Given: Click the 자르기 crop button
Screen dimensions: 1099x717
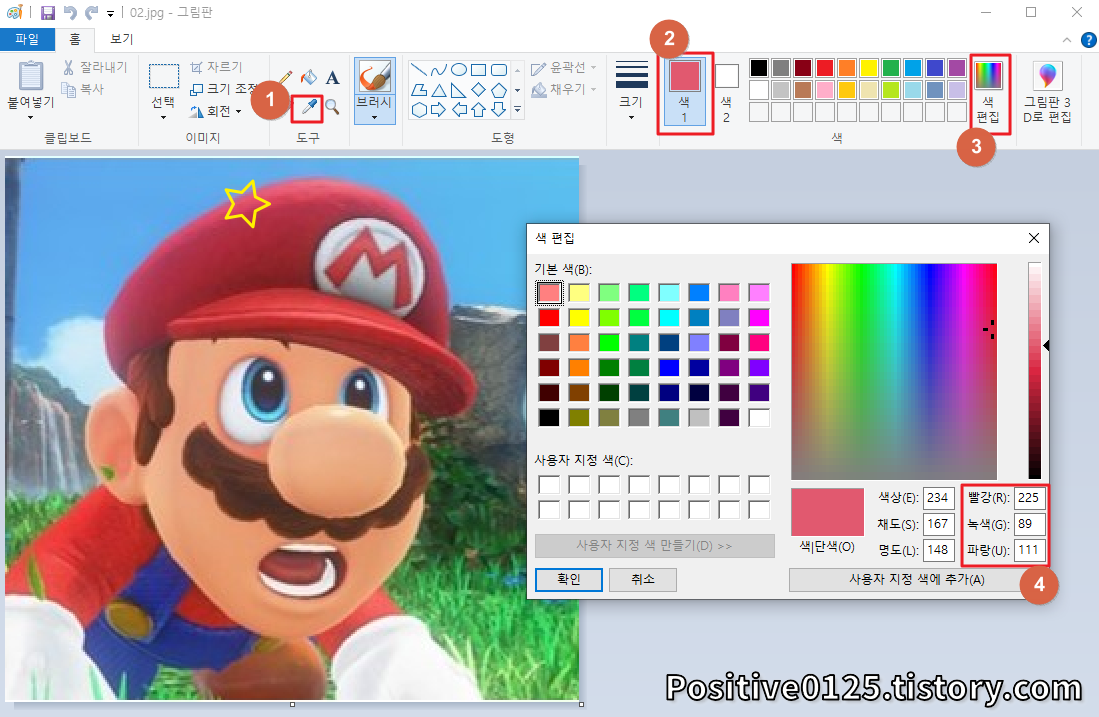Looking at the screenshot, I should tap(217, 67).
